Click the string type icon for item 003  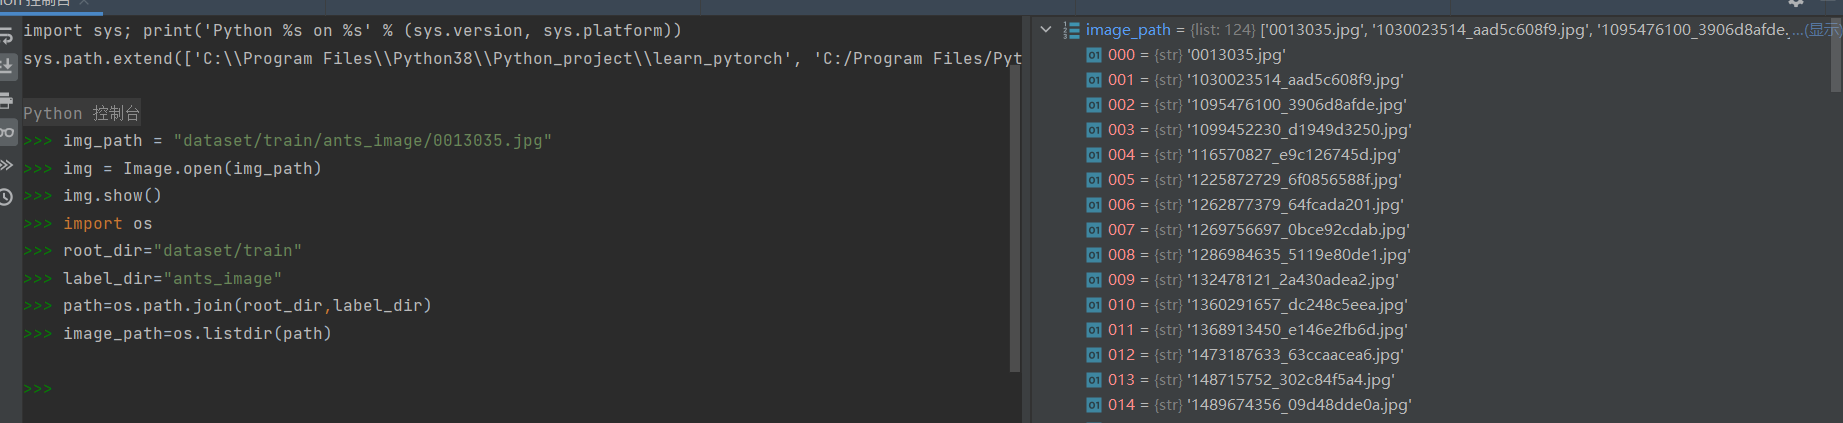click(x=1094, y=130)
